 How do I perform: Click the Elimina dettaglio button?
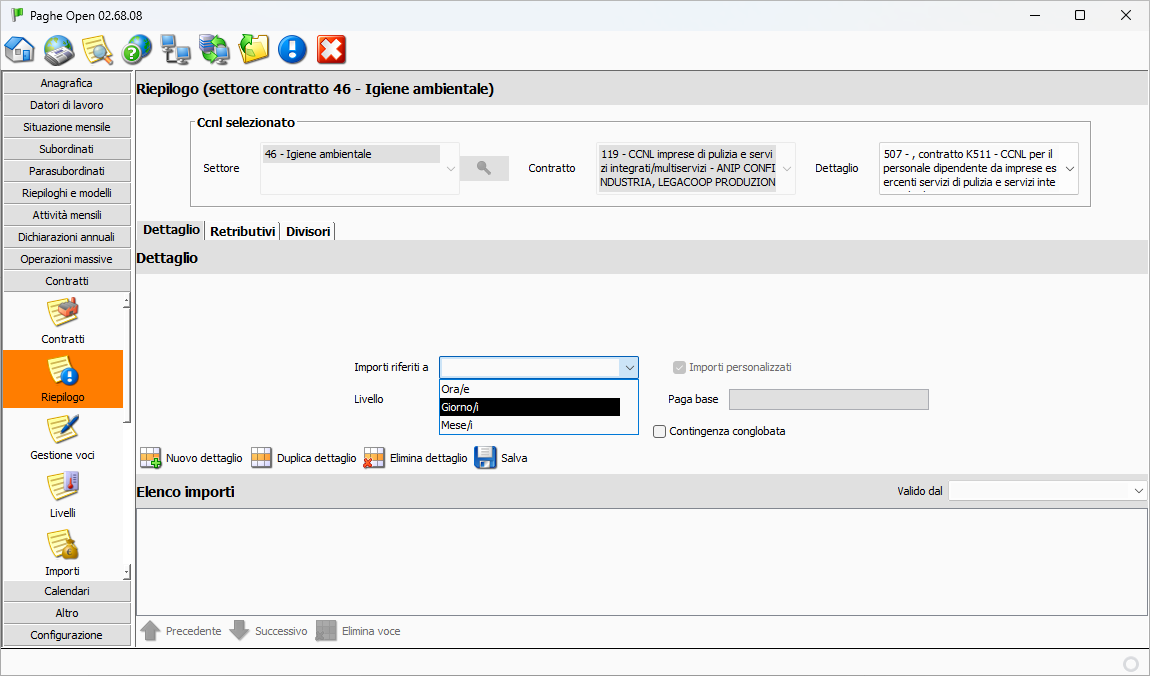coord(416,458)
